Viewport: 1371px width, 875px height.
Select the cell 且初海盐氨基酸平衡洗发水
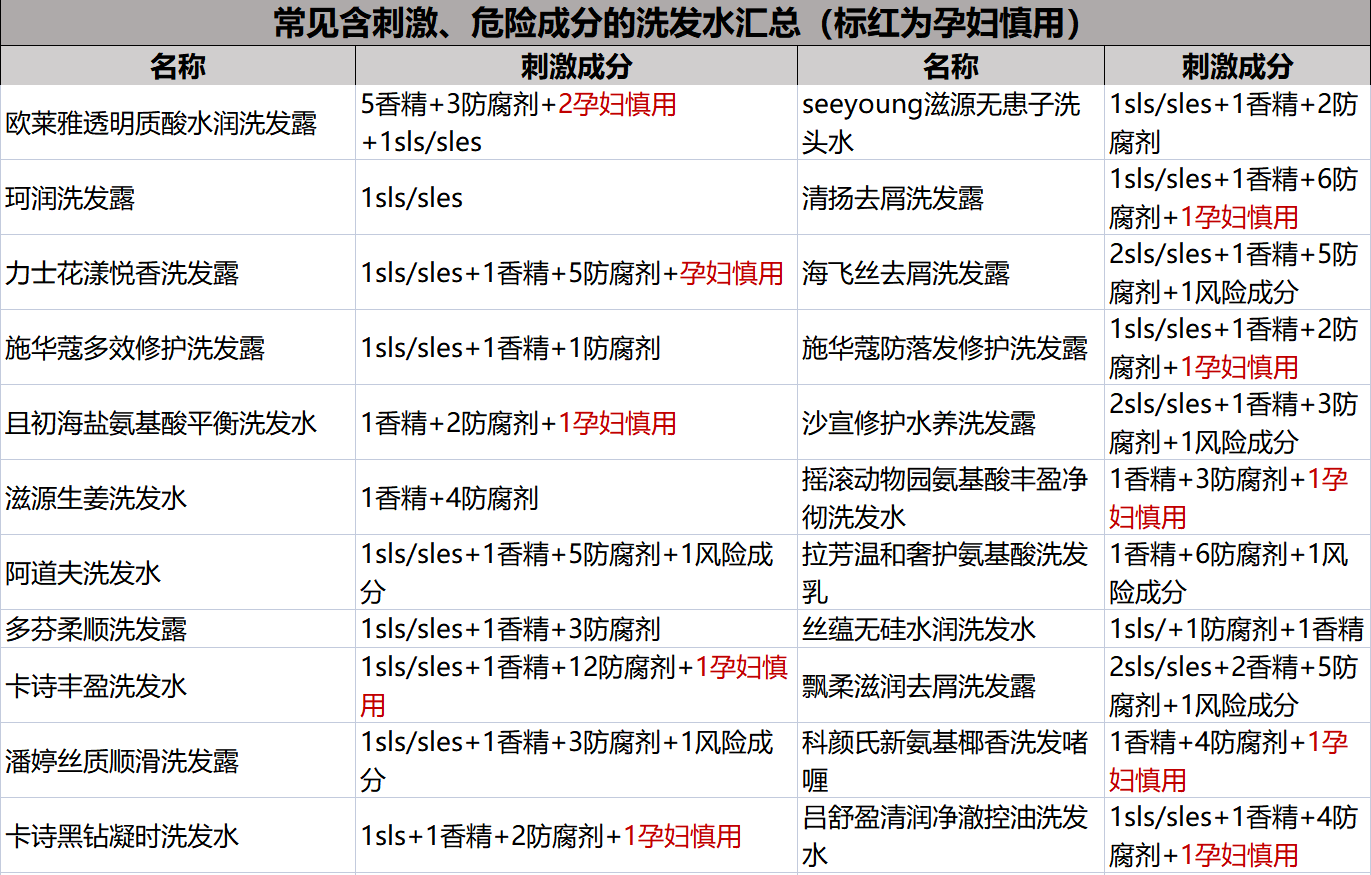(178, 422)
